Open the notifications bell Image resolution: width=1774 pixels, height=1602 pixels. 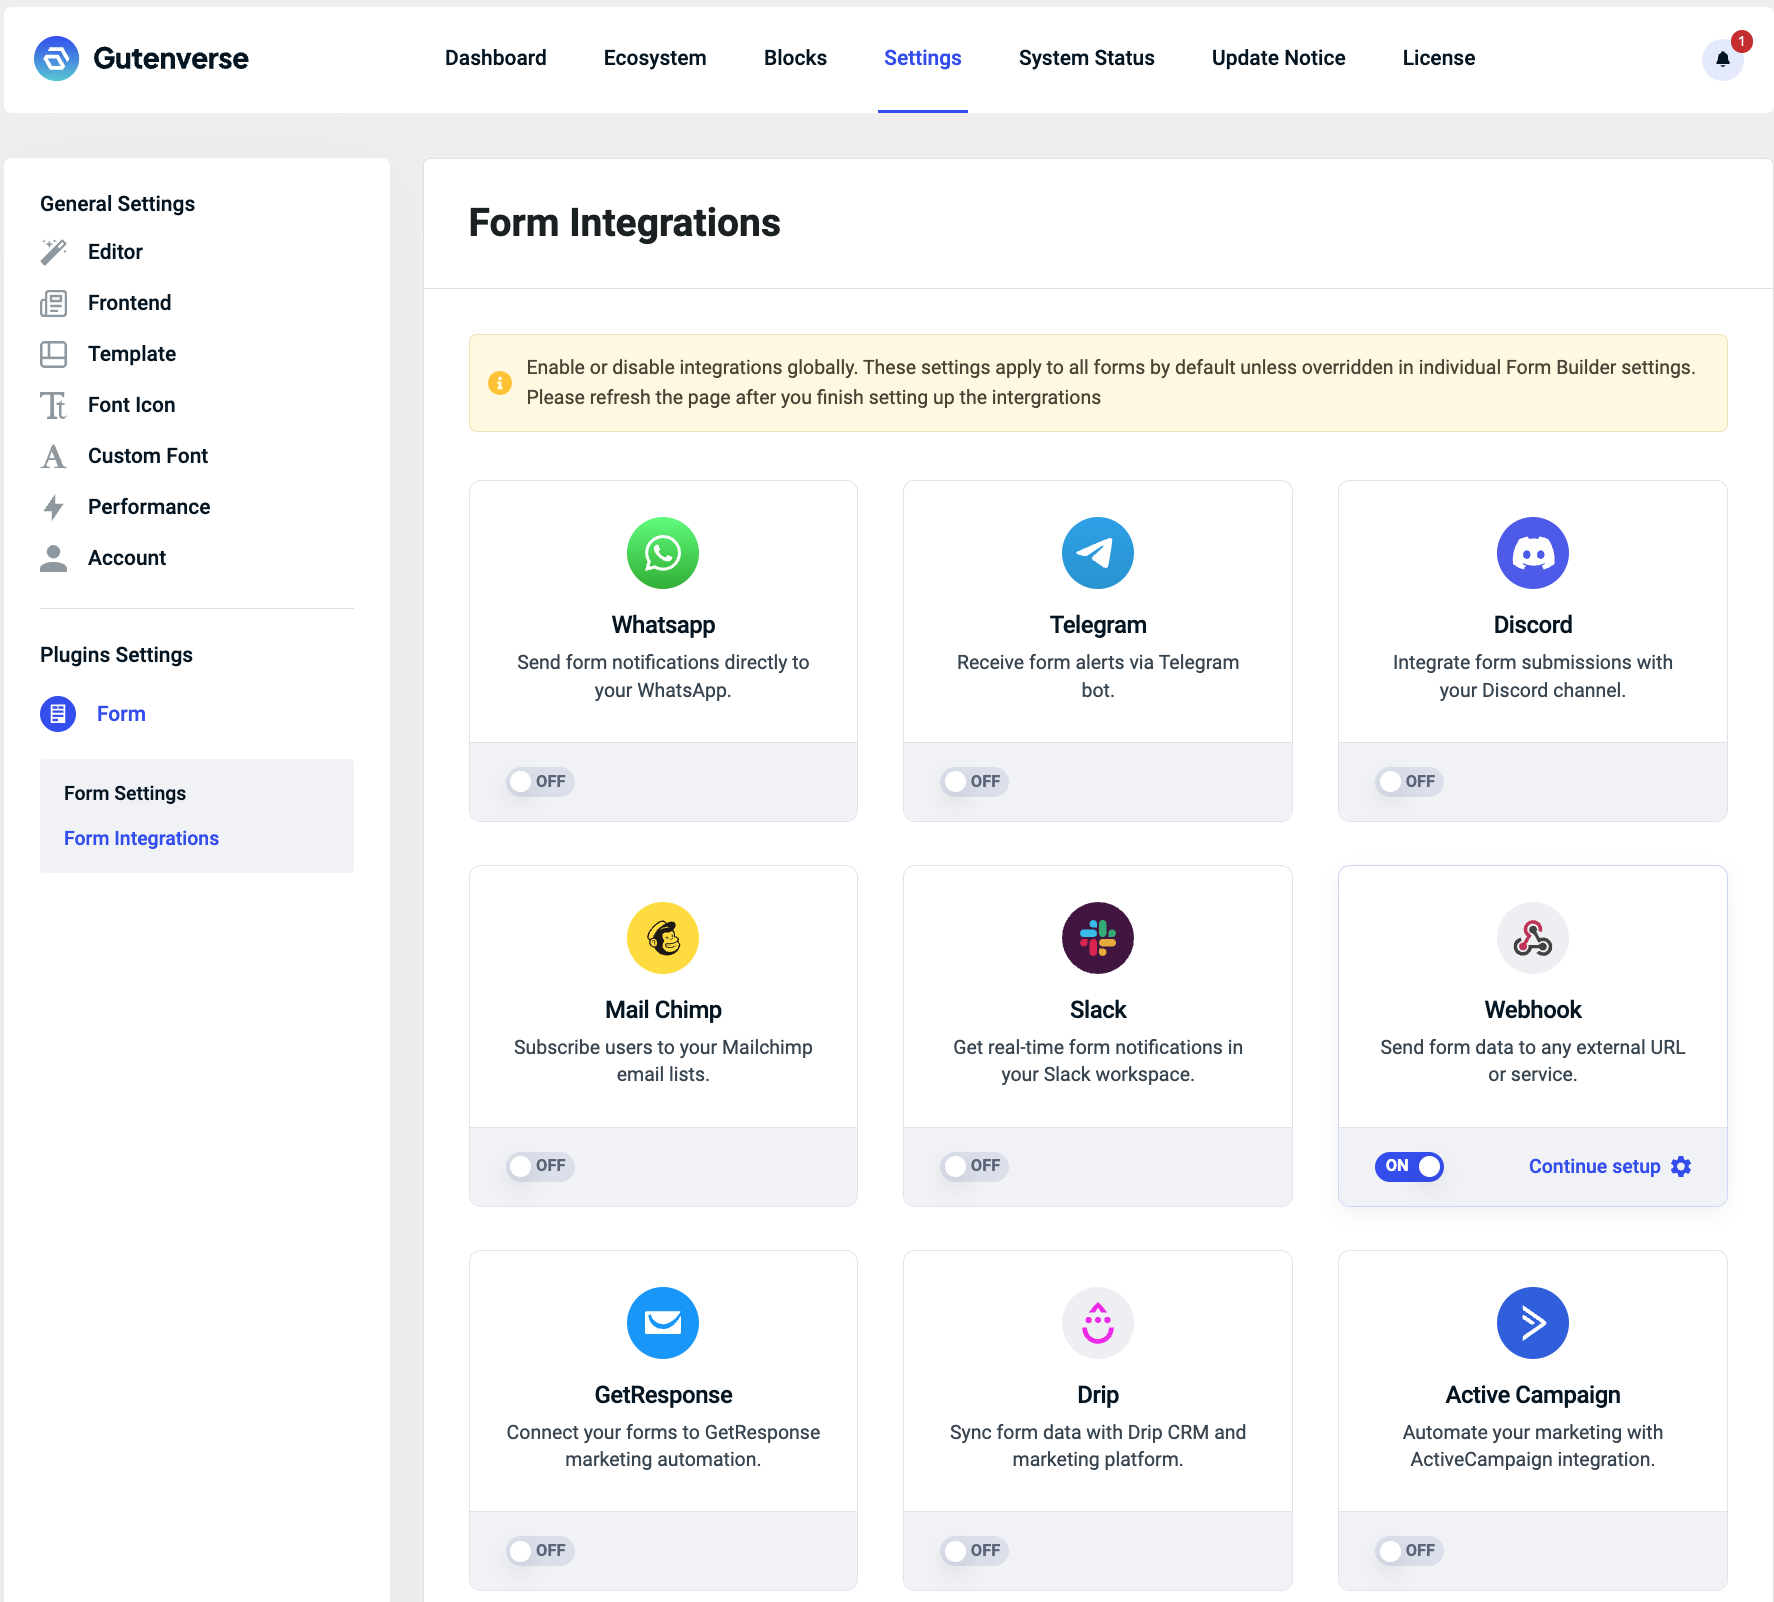[x=1722, y=59]
